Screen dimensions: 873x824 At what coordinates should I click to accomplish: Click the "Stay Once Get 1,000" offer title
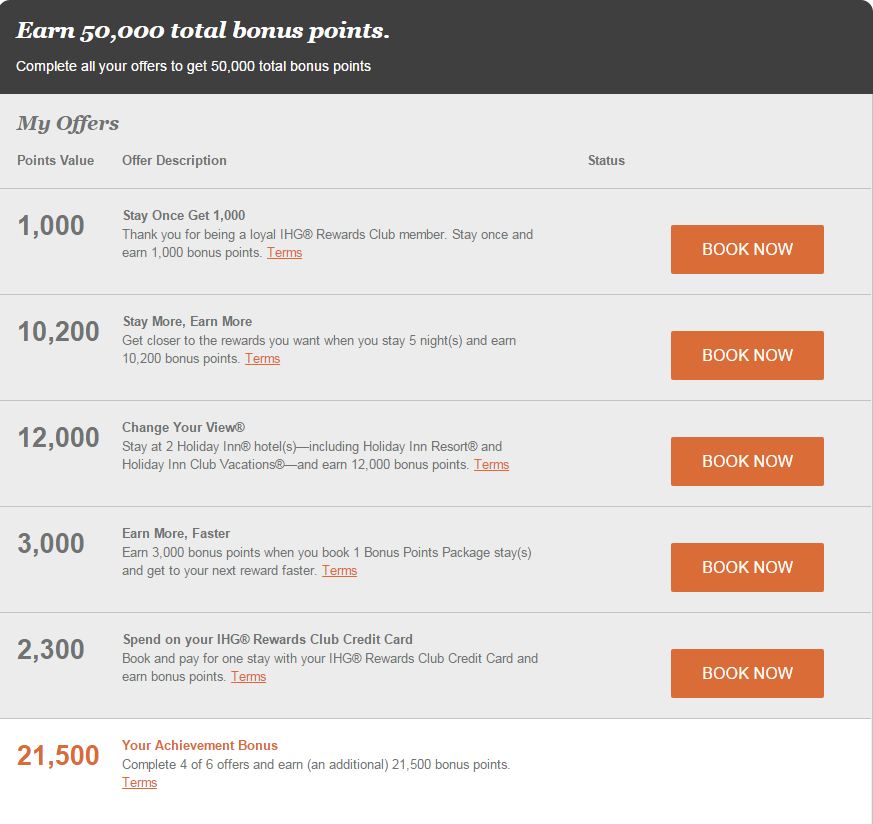(x=184, y=215)
